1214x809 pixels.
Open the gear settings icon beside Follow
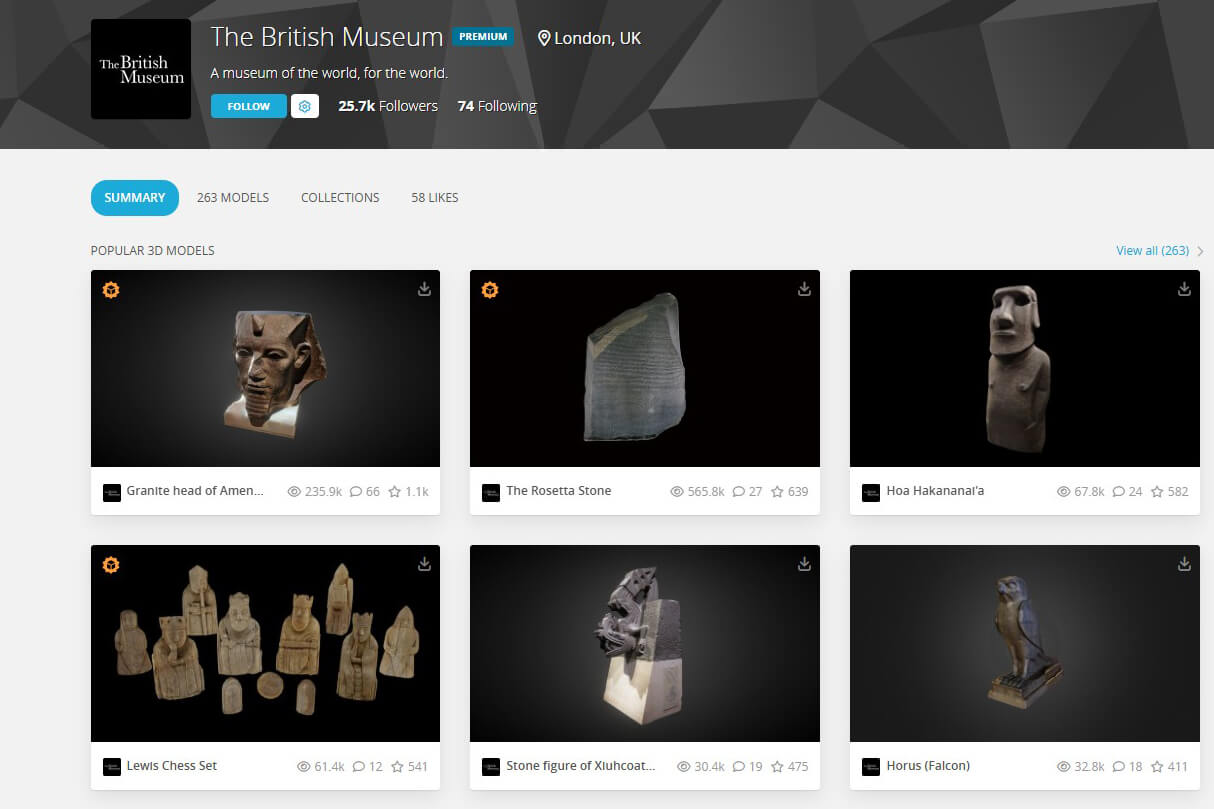305,106
